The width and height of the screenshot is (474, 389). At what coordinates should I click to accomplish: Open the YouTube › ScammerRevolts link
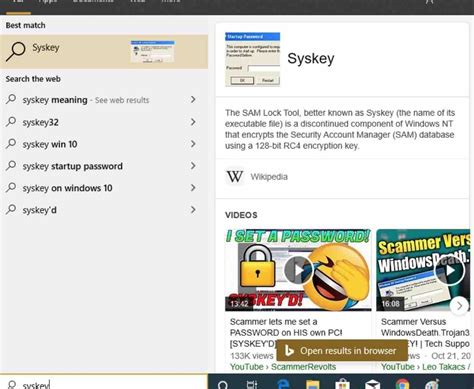283,367
